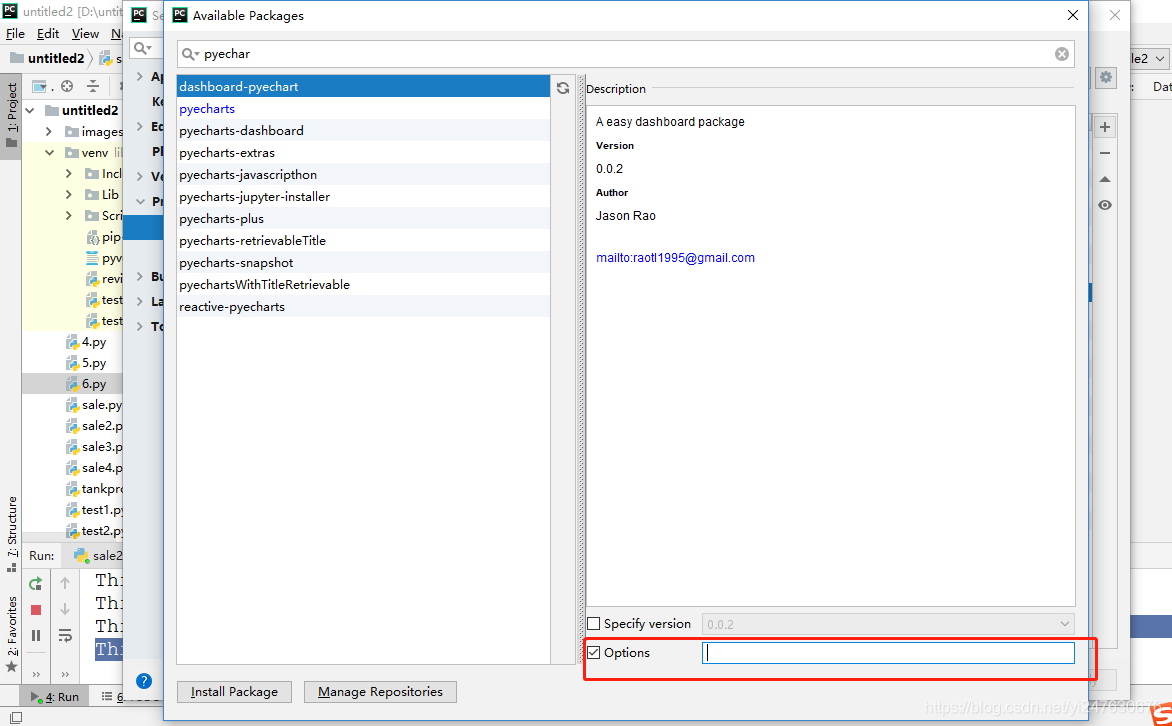The image size is (1172, 726).
Task: Click the show early releases eye icon
Action: coord(1105,205)
